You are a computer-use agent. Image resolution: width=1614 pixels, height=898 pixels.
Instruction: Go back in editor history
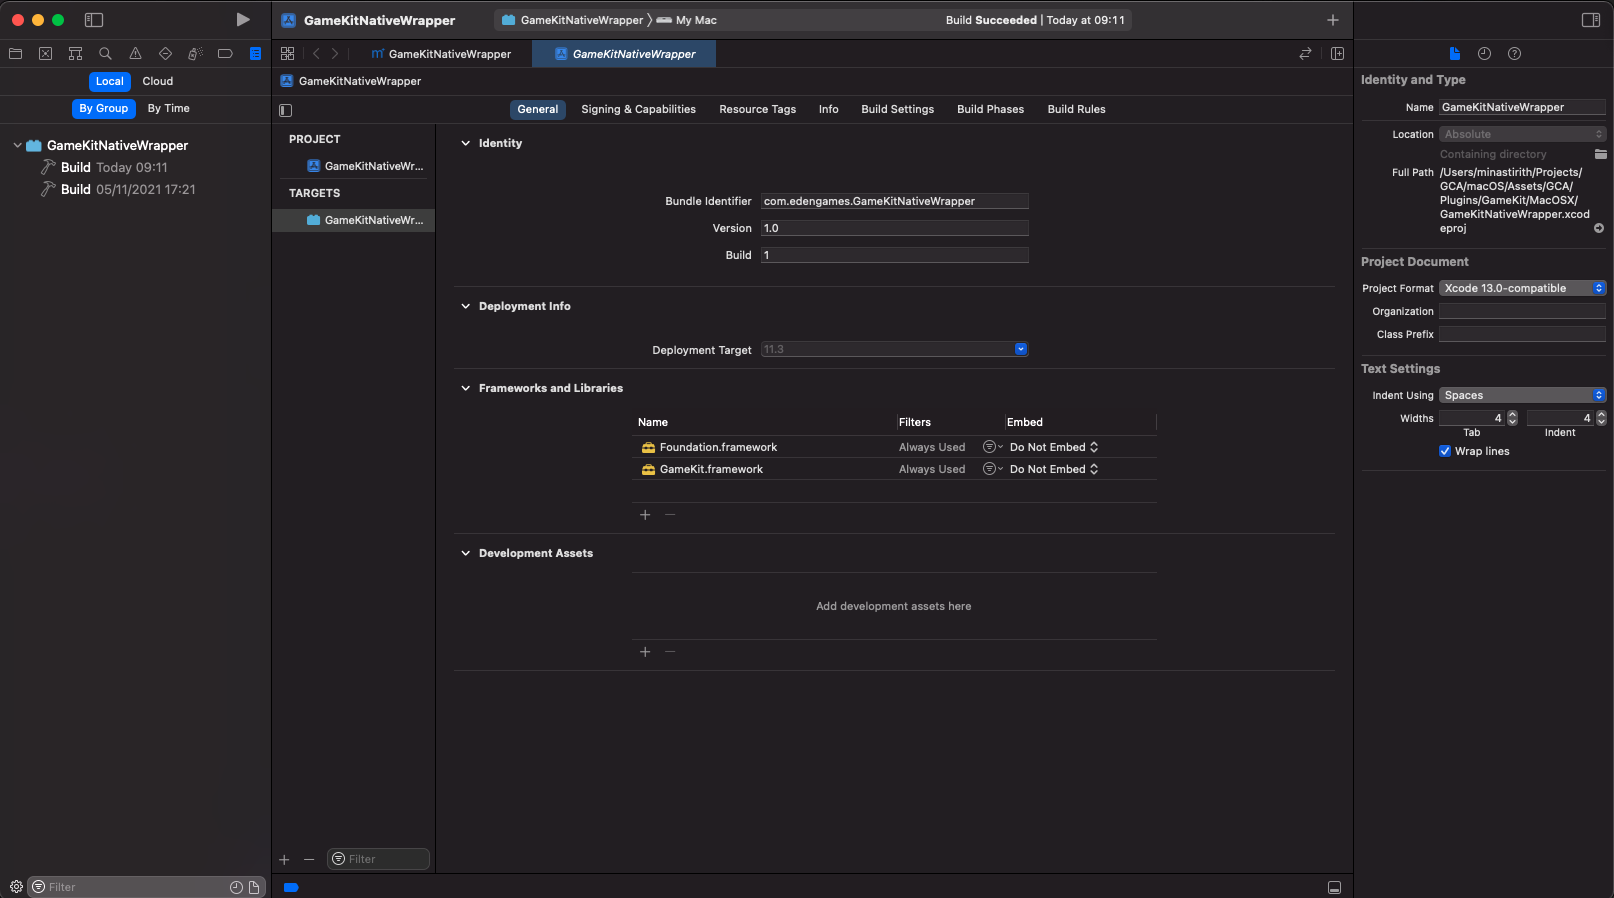tap(316, 54)
